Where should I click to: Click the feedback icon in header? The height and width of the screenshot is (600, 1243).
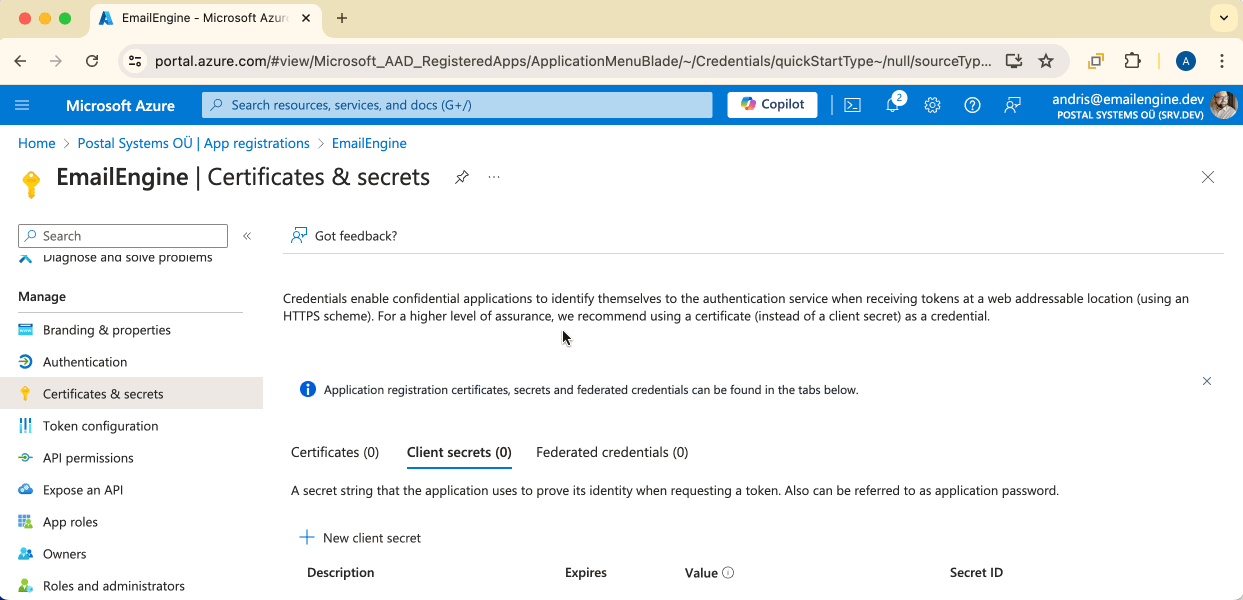click(x=1012, y=105)
